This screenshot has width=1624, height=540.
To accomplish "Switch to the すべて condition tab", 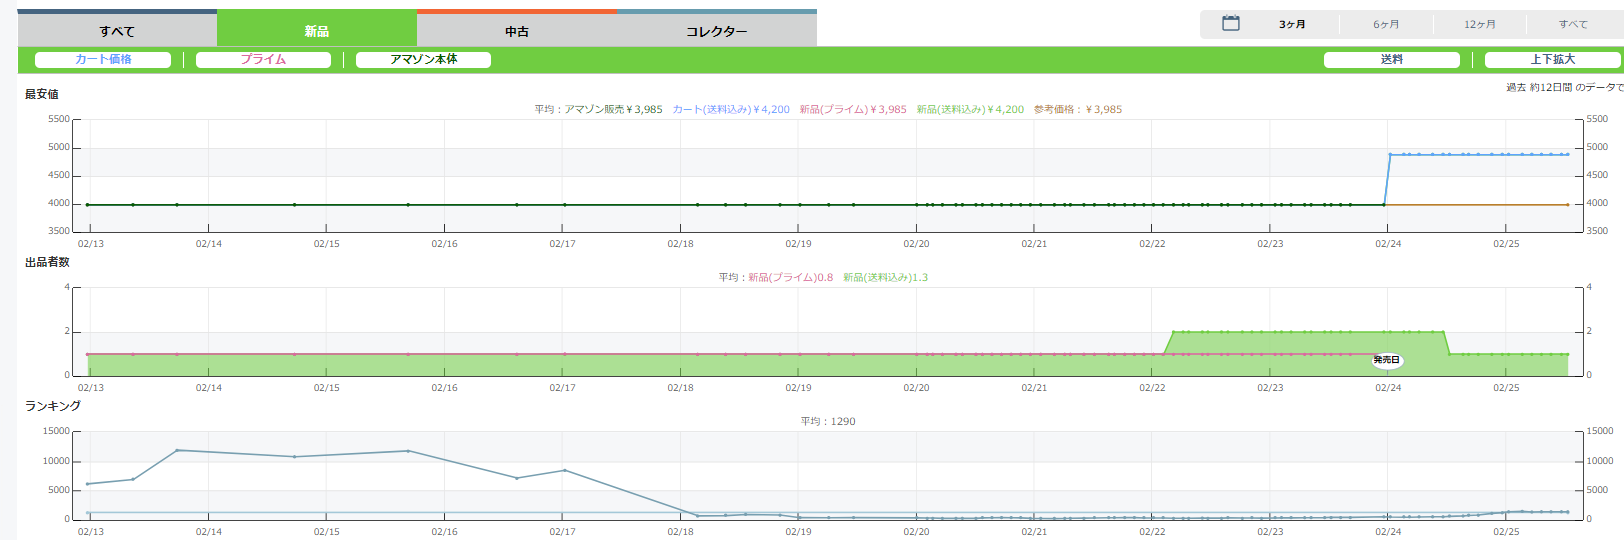I will point(117,31).
